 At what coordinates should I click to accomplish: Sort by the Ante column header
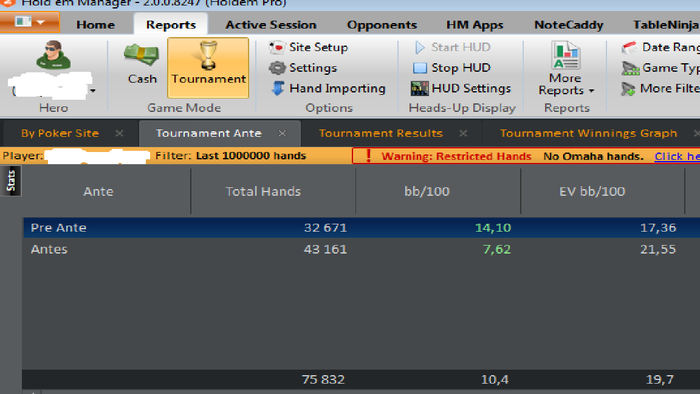click(98, 191)
